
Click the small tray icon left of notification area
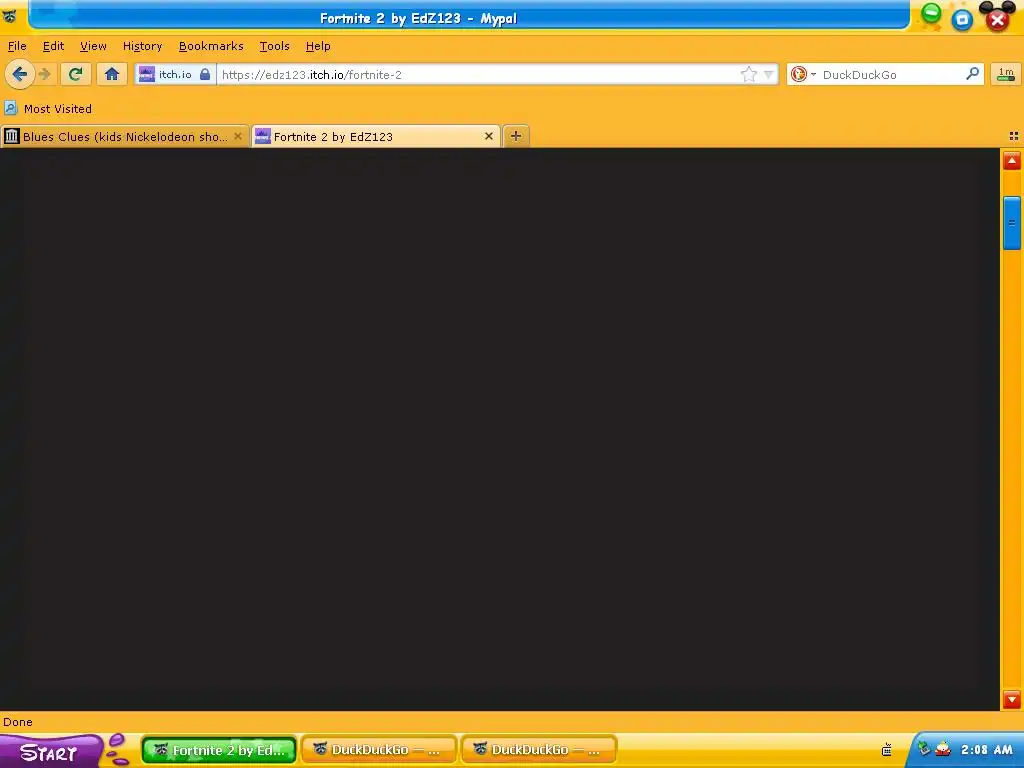coord(887,749)
